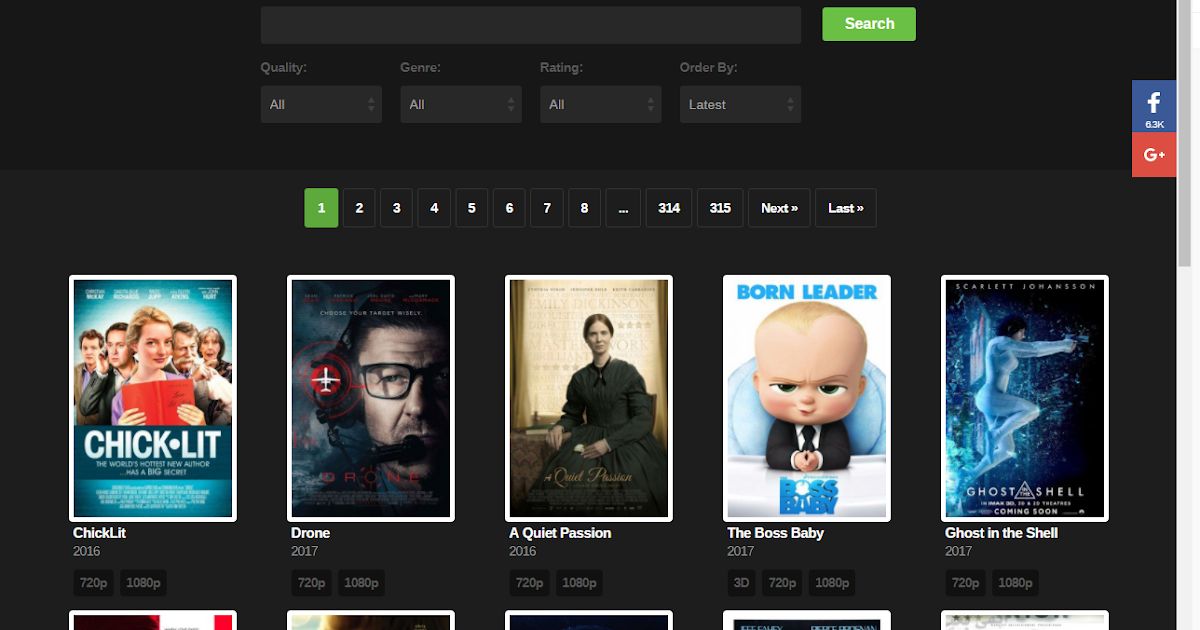
Task: Click the 2016 year under A Quiet Passion
Action: tap(523, 551)
